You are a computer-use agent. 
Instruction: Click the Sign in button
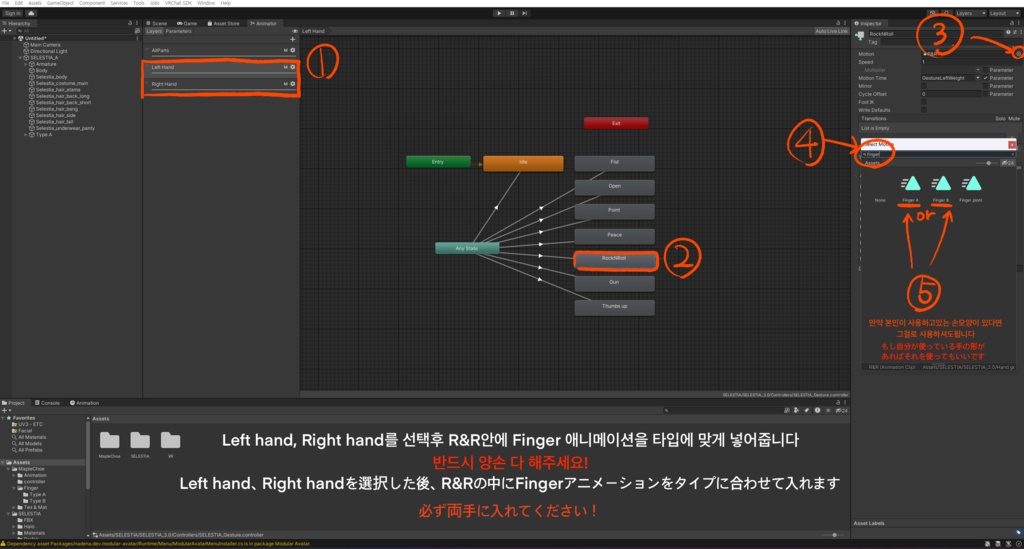(12, 13)
